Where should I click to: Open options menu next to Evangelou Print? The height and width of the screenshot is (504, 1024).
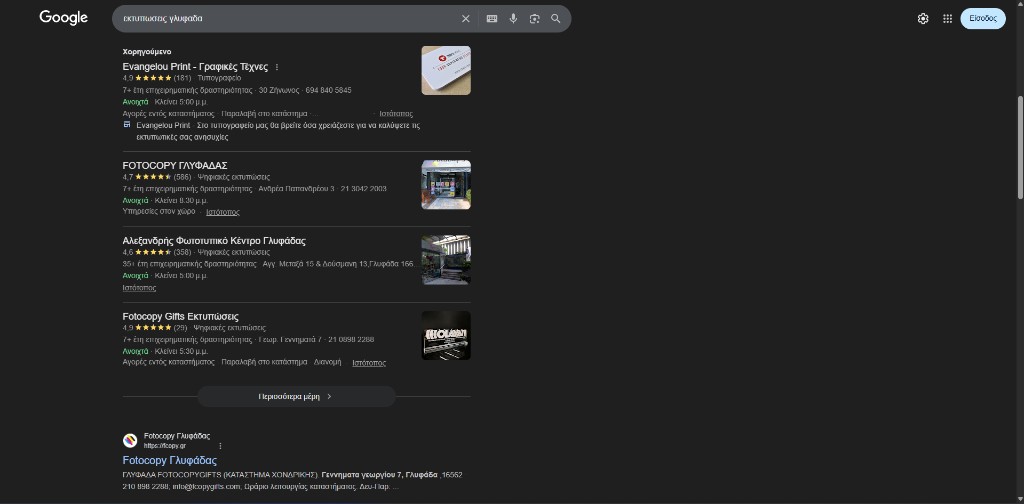click(277, 67)
